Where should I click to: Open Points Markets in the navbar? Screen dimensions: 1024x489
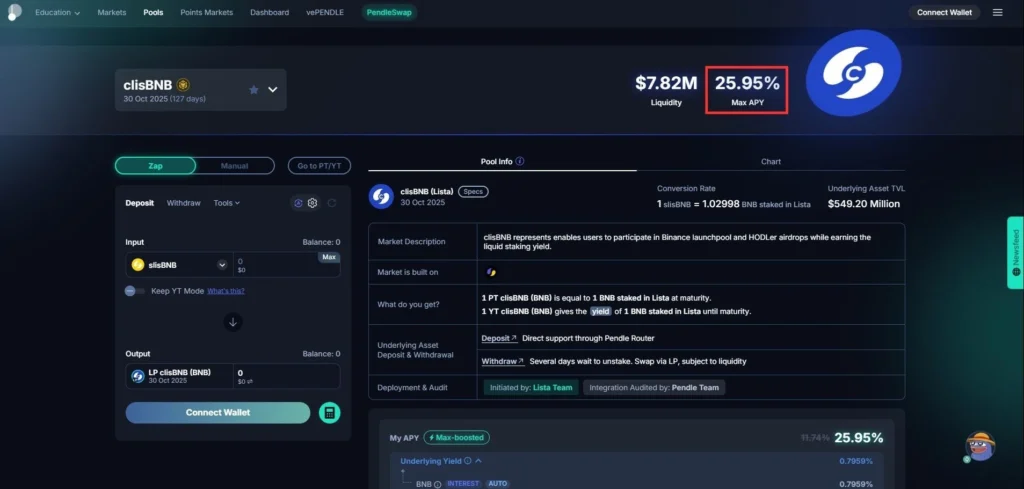click(206, 12)
